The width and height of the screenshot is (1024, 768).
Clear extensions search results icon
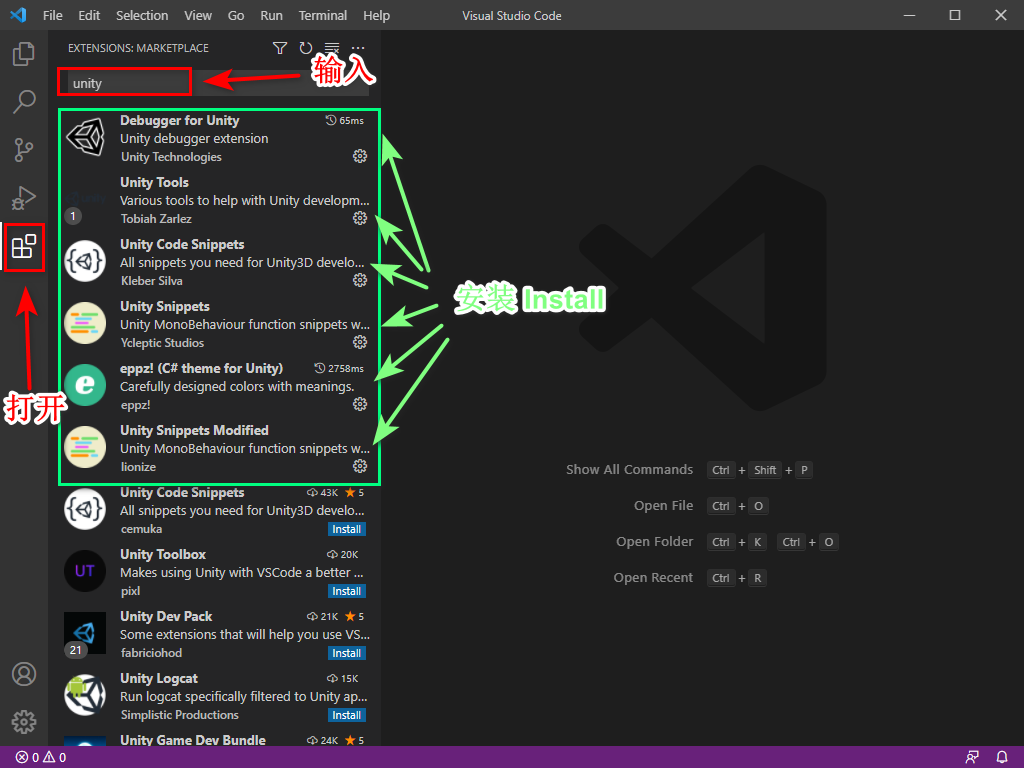[332, 48]
